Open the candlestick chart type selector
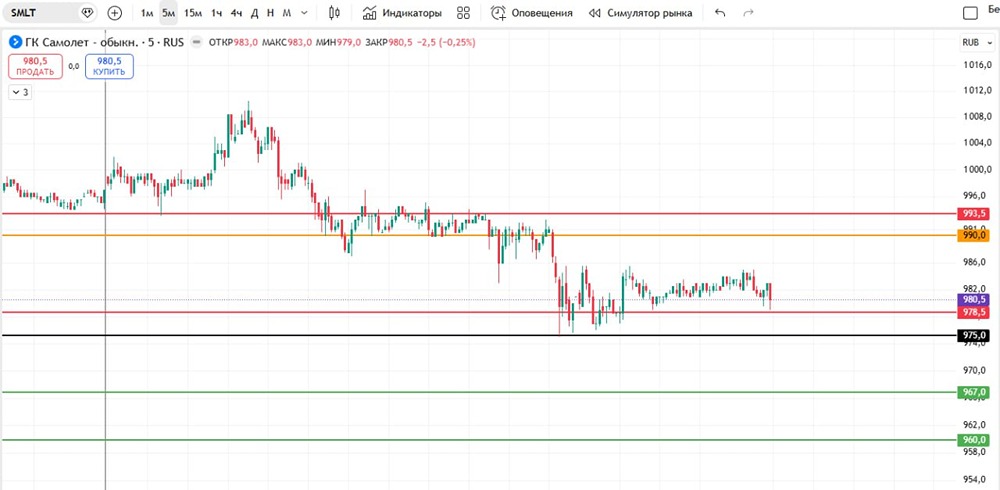Image resolution: width=1000 pixels, height=490 pixels. pyautogui.click(x=334, y=13)
